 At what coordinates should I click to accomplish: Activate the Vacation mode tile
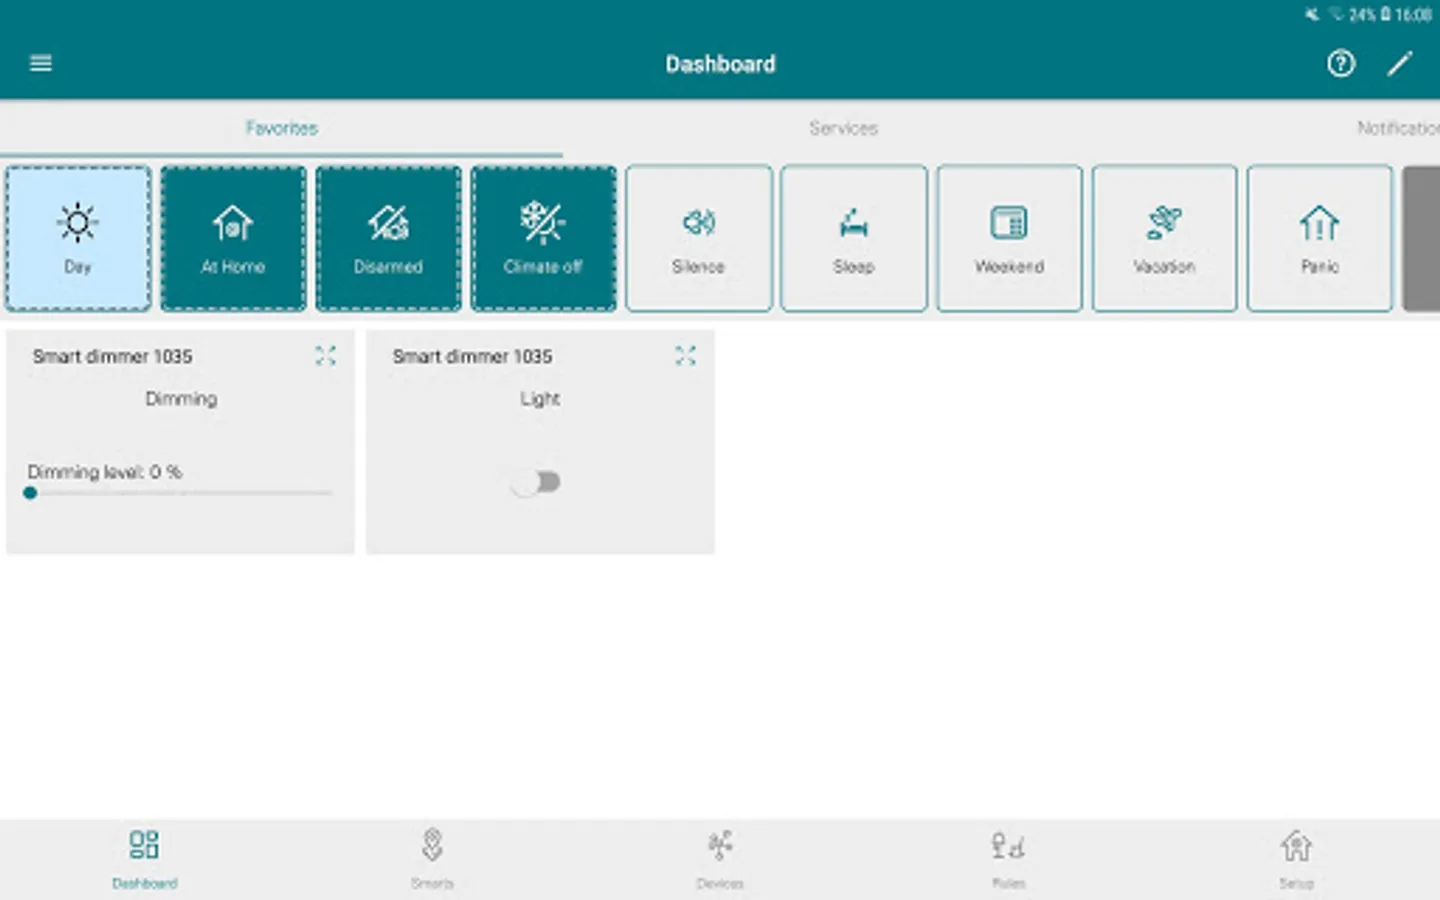tap(1164, 238)
